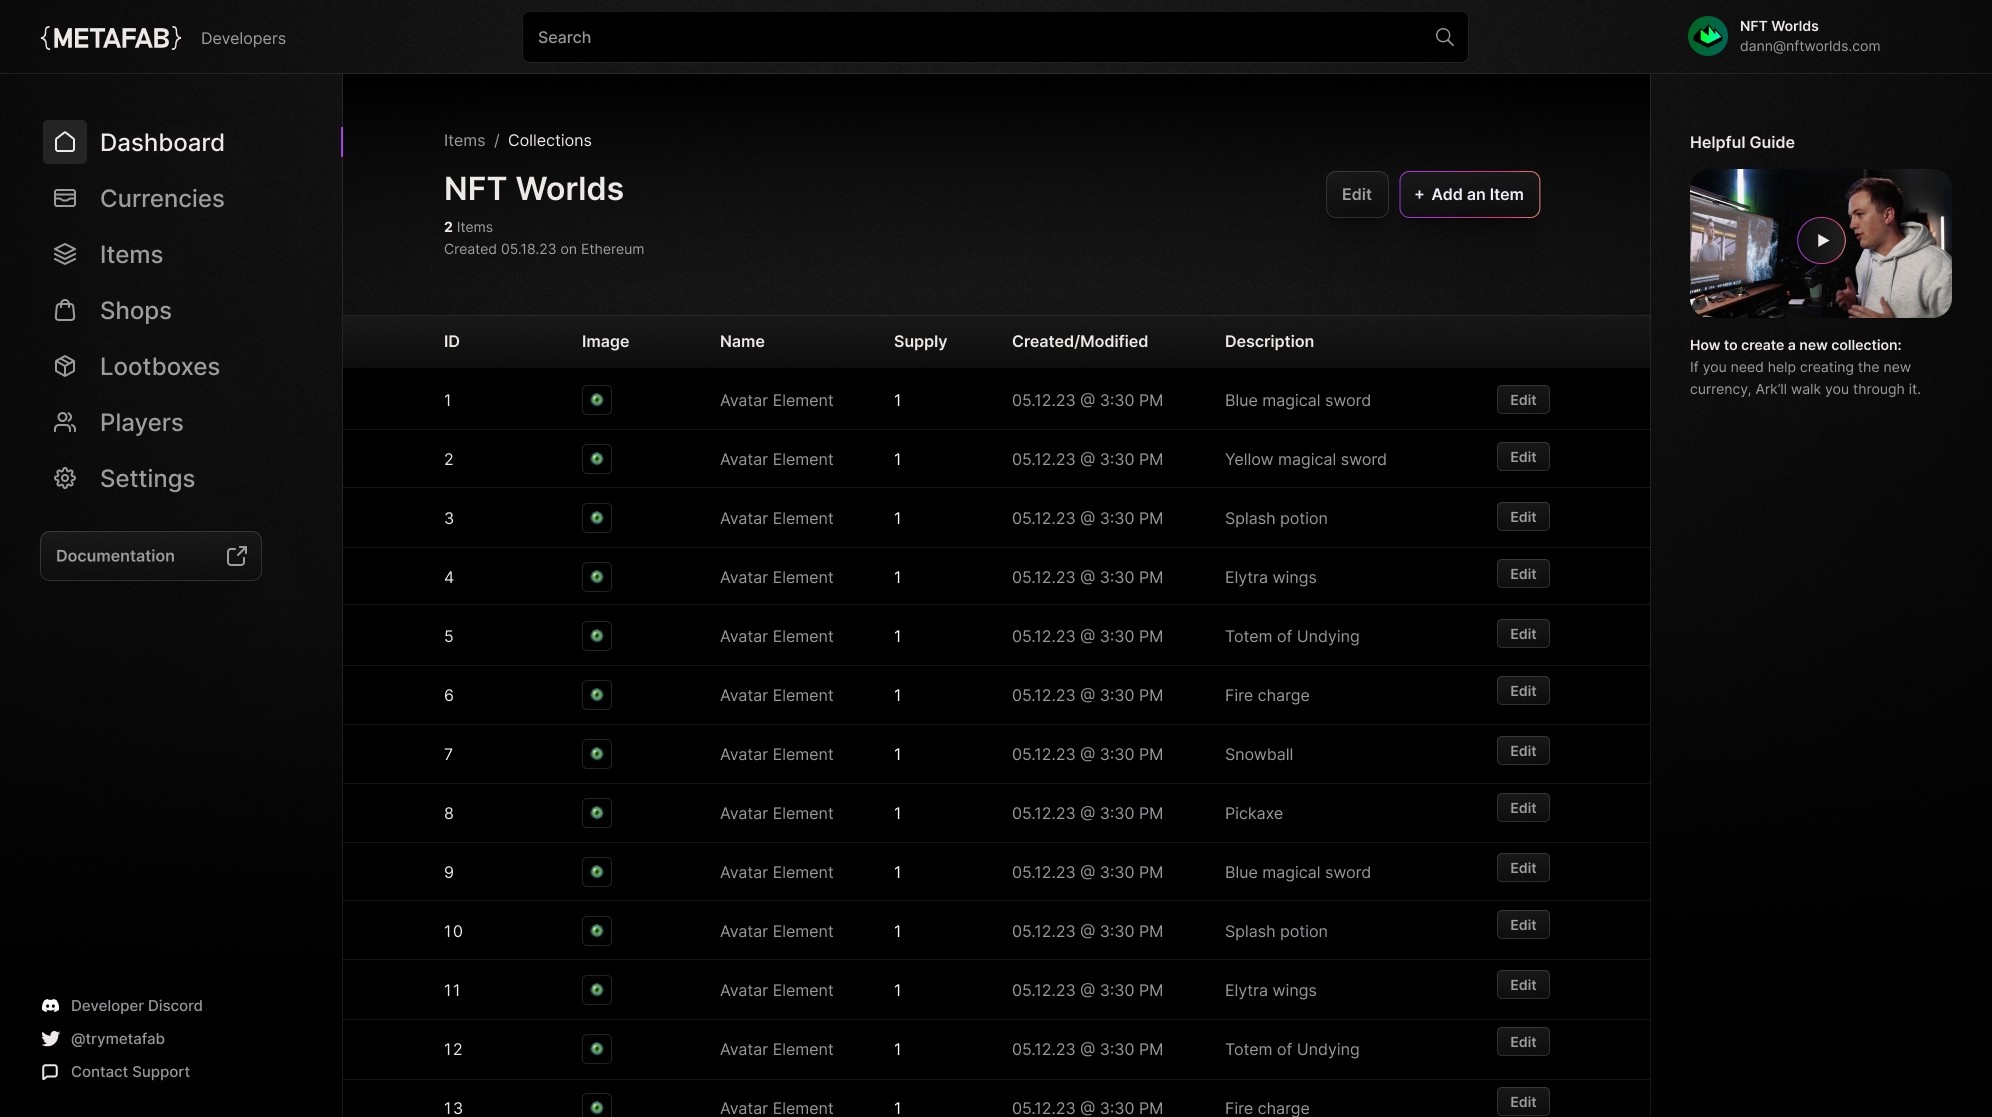Open the Currencies section icon

[x=65, y=198]
